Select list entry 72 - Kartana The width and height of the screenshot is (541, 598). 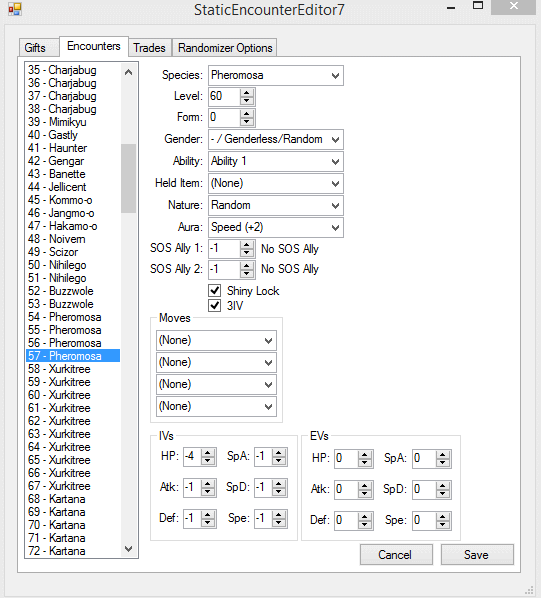tap(73, 551)
